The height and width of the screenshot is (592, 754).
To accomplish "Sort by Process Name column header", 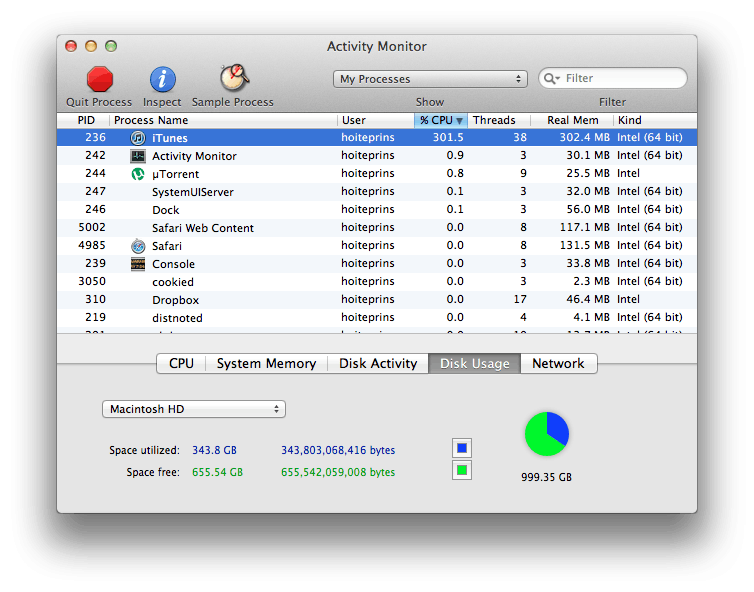I will click(x=224, y=120).
